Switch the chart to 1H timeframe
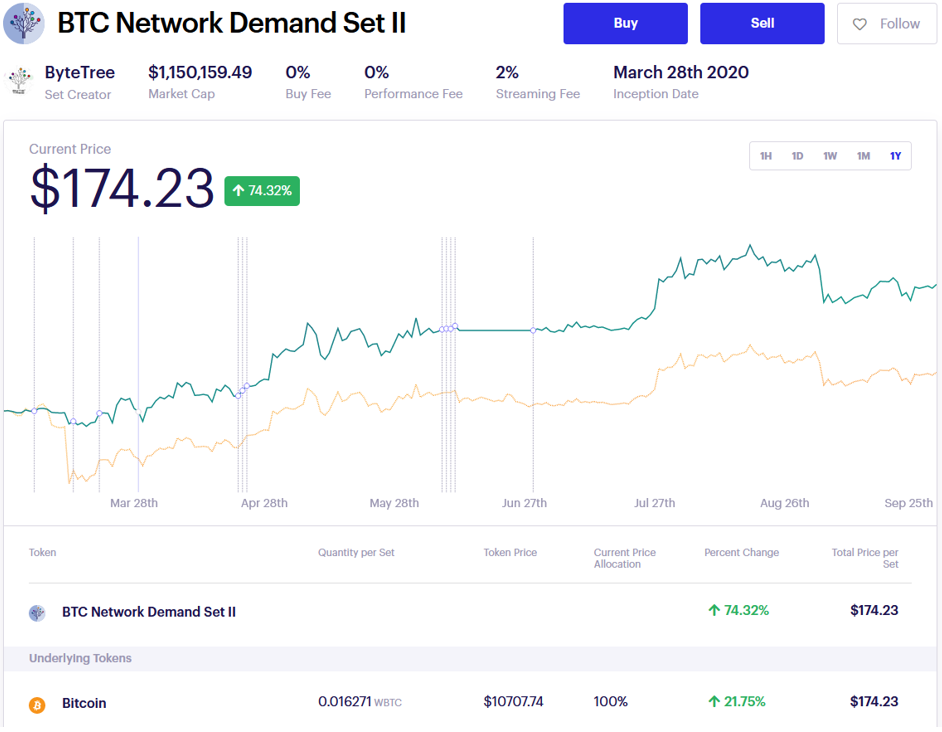942x732 pixels. pos(766,156)
